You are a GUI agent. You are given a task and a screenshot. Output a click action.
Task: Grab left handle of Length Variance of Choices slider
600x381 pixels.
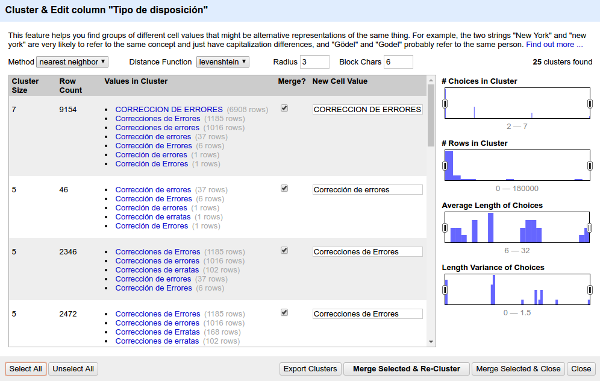click(x=445, y=290)
